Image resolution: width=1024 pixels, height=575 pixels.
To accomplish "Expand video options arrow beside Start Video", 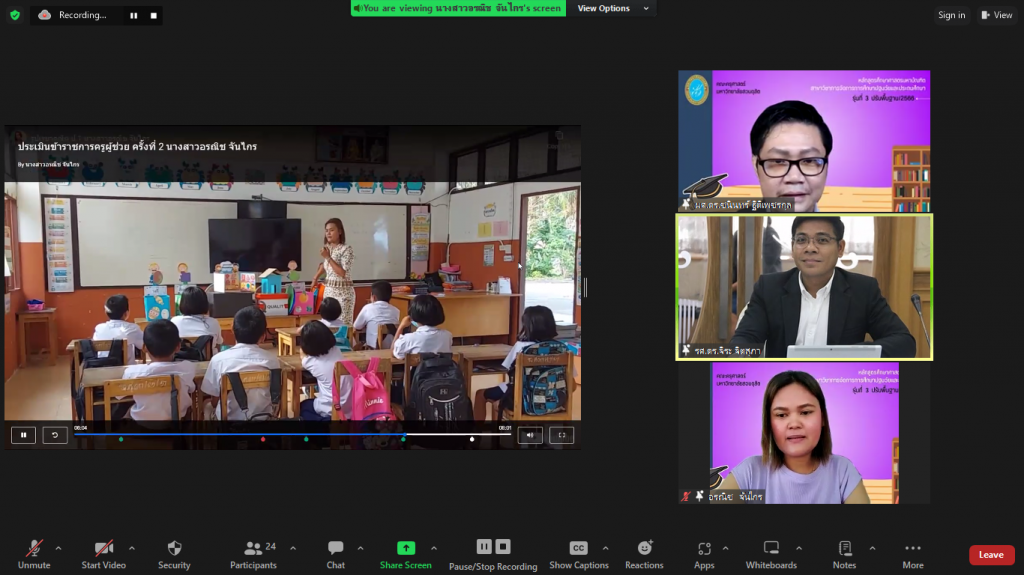I will (x=131, y=548).
